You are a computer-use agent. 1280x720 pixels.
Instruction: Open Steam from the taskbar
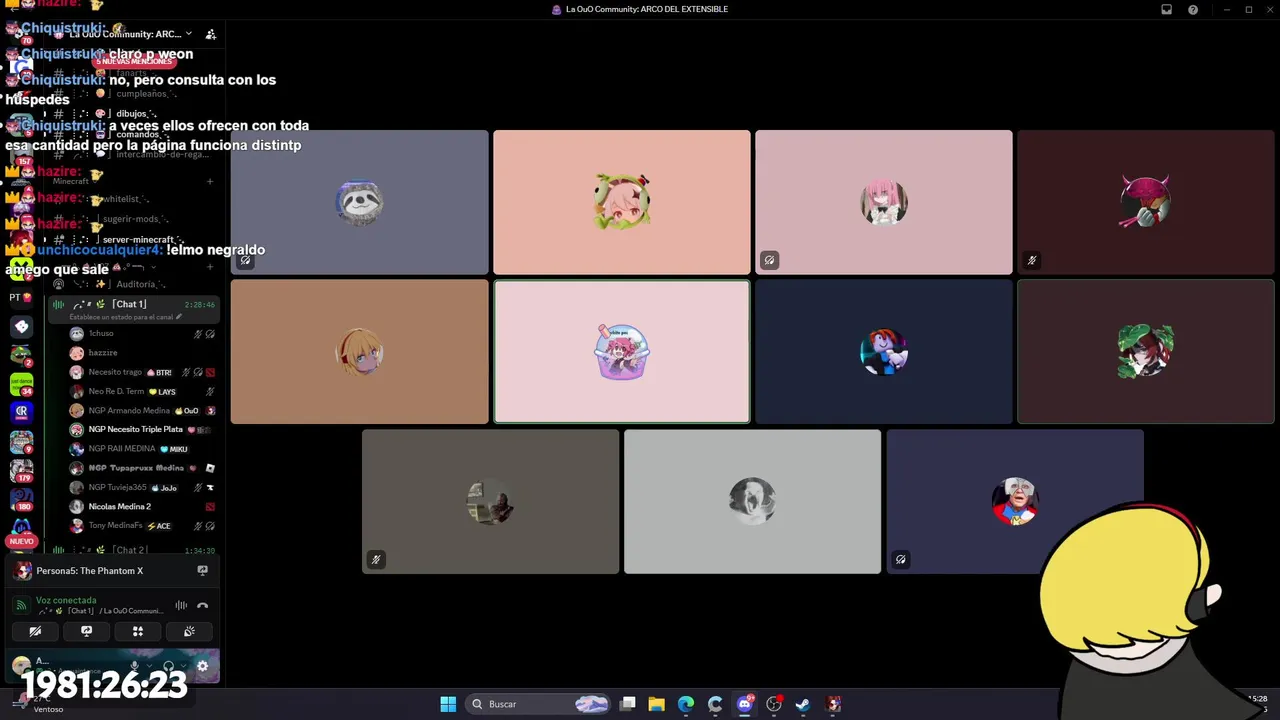[x=803, y=704]
